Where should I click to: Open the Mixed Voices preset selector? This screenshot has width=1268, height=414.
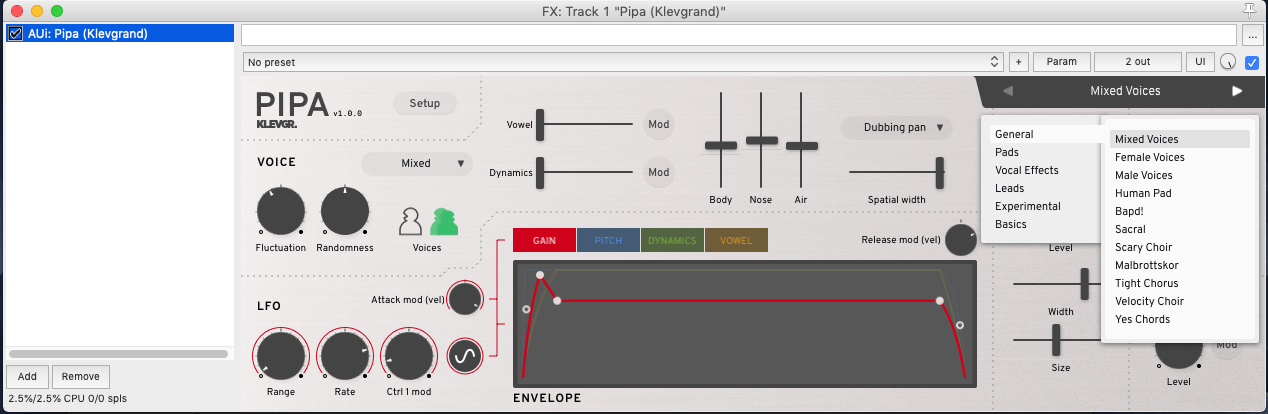pos(1125,91)
